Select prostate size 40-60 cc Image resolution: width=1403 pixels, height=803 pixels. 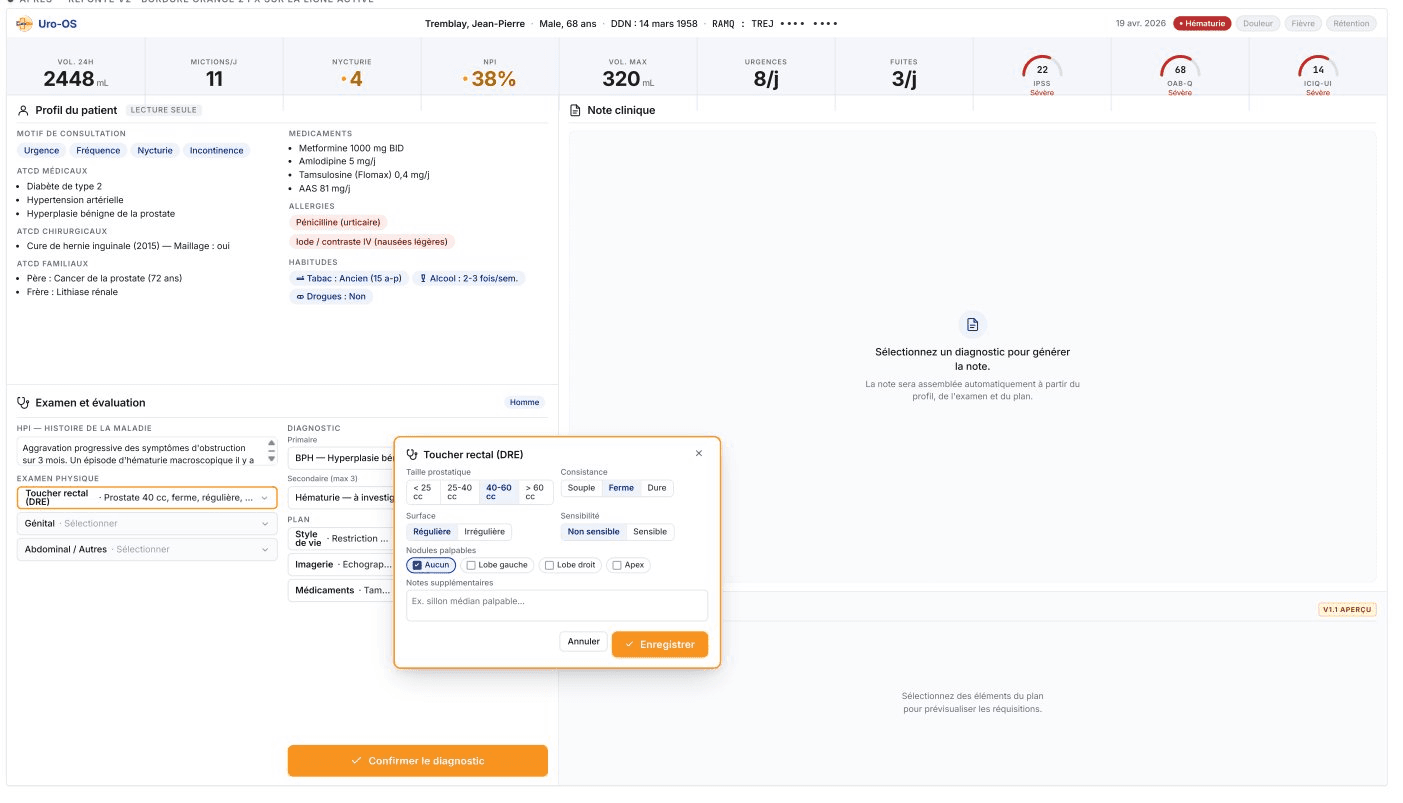click(498, 492)
